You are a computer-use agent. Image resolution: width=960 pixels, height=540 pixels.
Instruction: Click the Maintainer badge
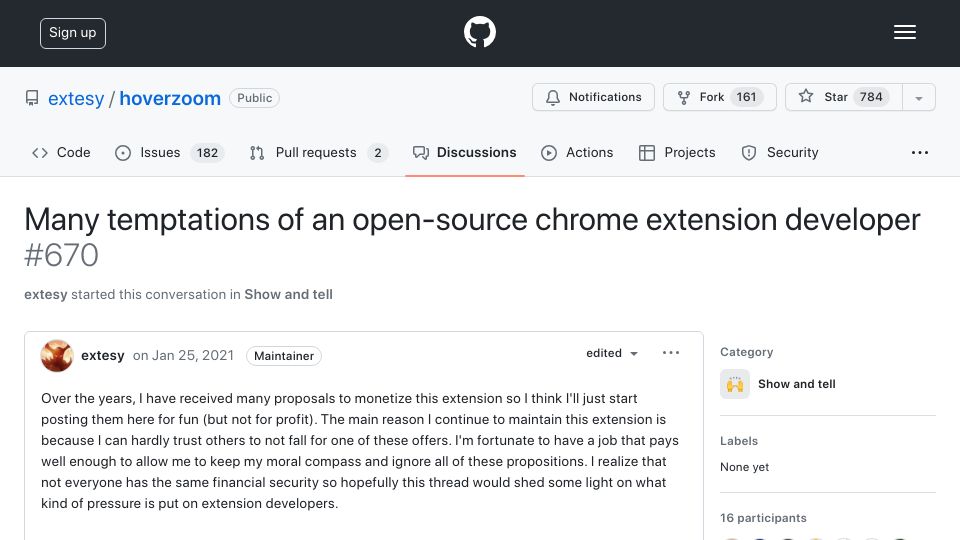283,356
